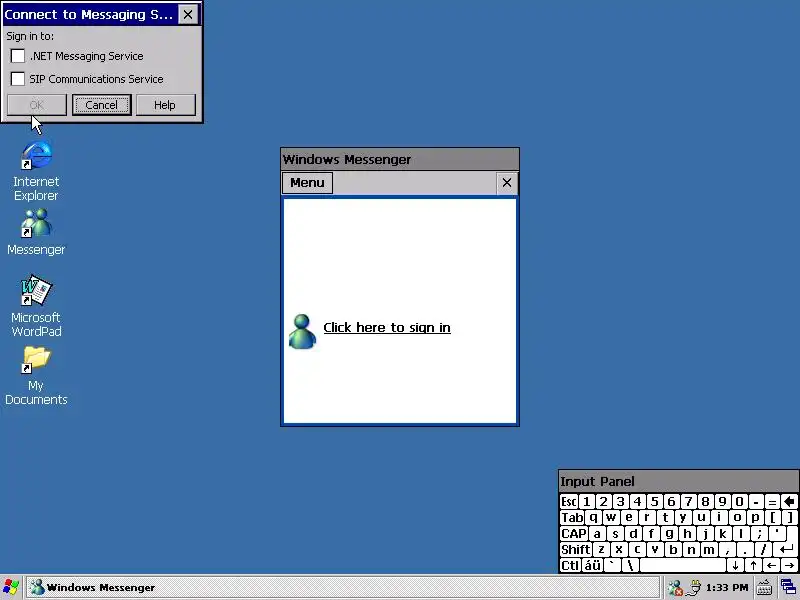This screenshot has height=600, width=800.
Task: Check the SIP Communications Service box
Action: tap(18, 79)
